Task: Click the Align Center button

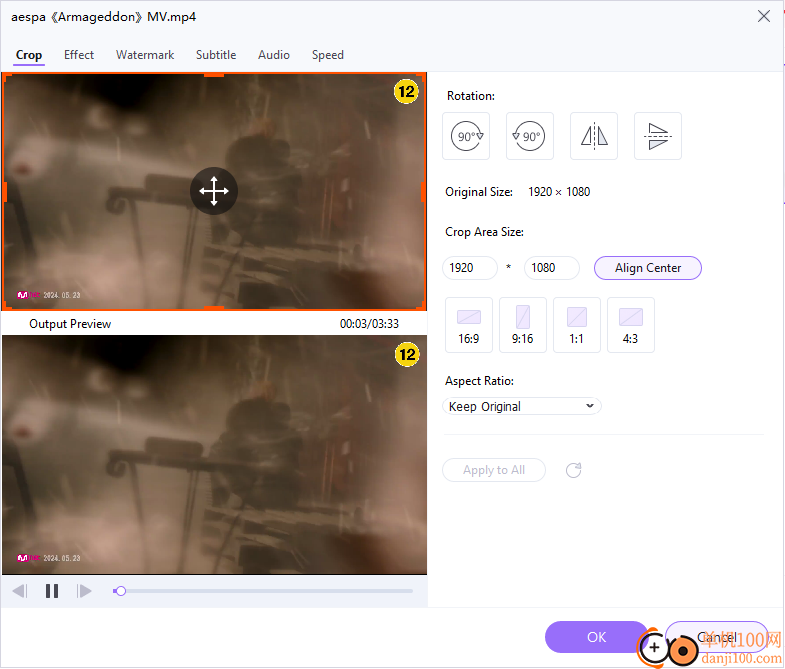Action: click(648, 268)
